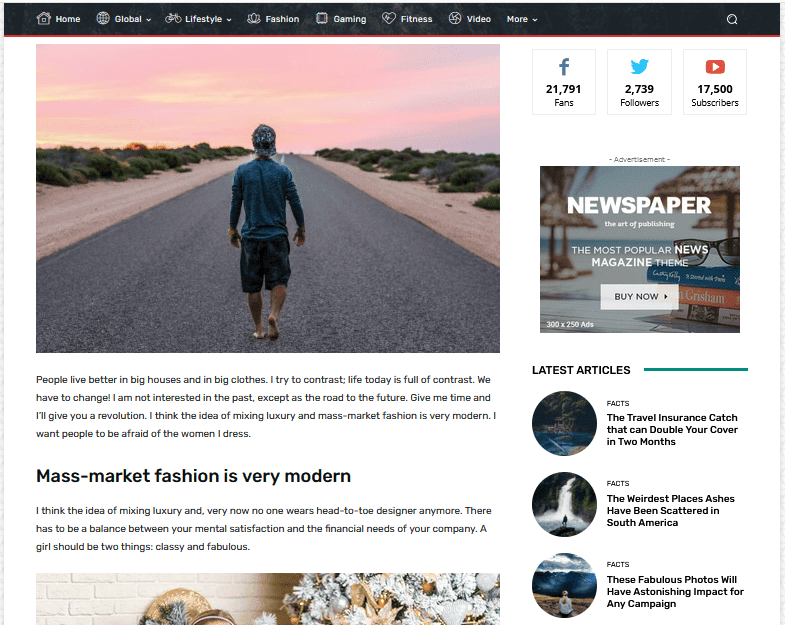This screenshot has width=785, height=625.
Task: Open the YouTube subscribers box
Action: (715, 82)
